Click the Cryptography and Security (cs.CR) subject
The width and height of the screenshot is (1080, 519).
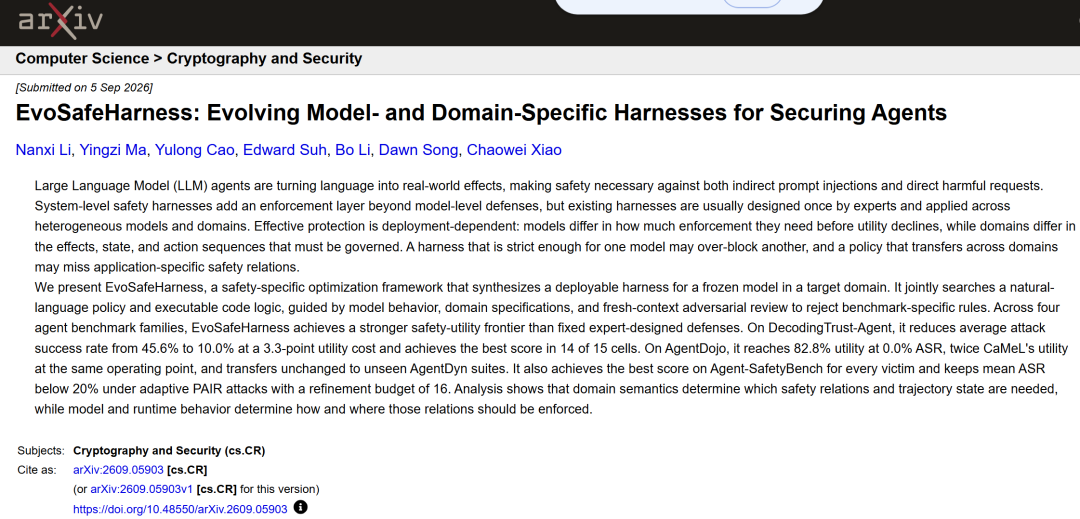click(169, 451)
